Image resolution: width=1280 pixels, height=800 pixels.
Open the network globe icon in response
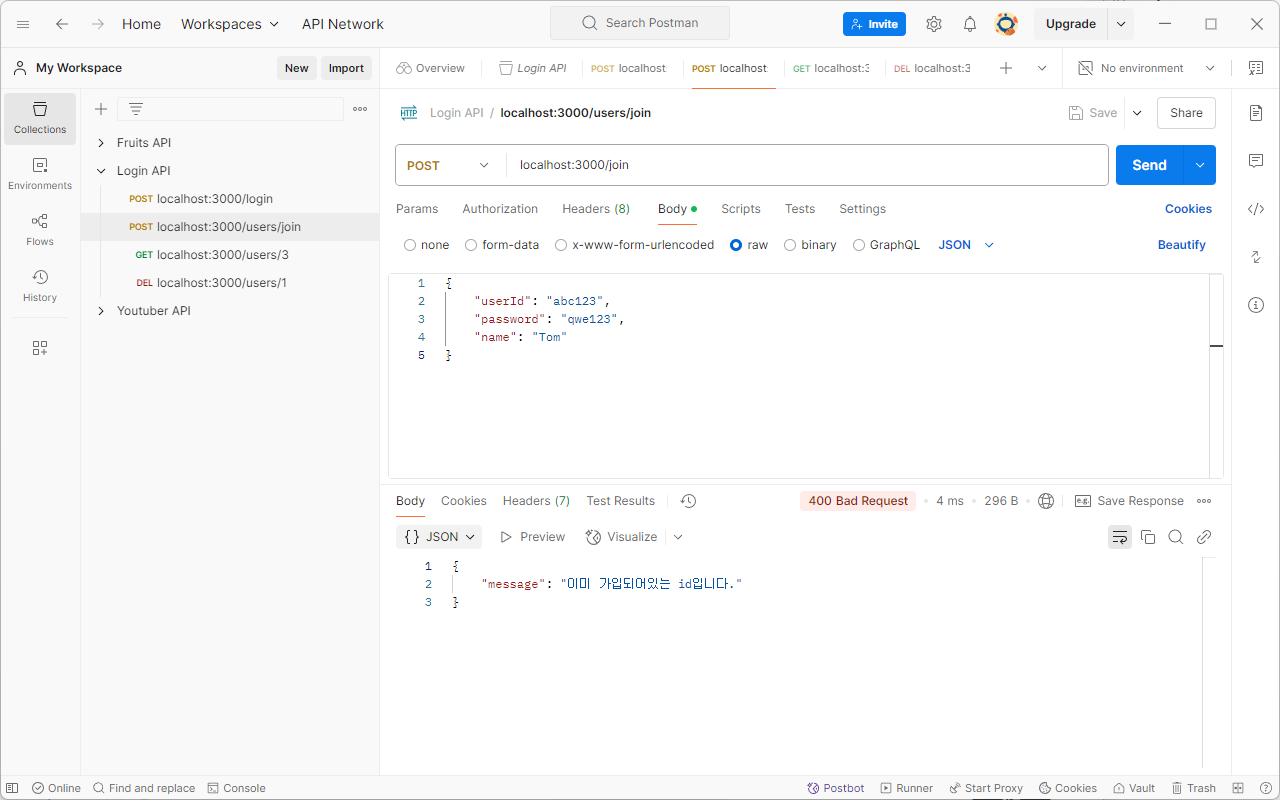click(1046, 501)
